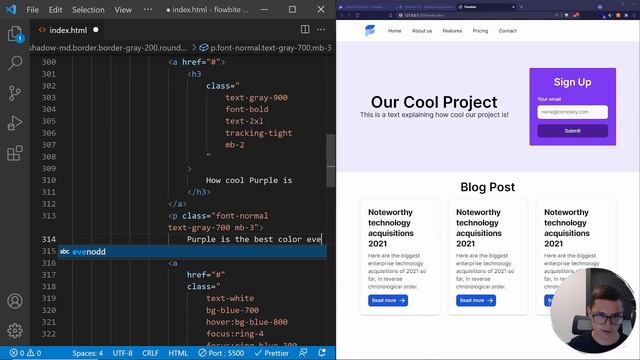Open the Run and Debug view
Image resolution: width=640 pixels, height=360 pixels.
tap(15, 123)
